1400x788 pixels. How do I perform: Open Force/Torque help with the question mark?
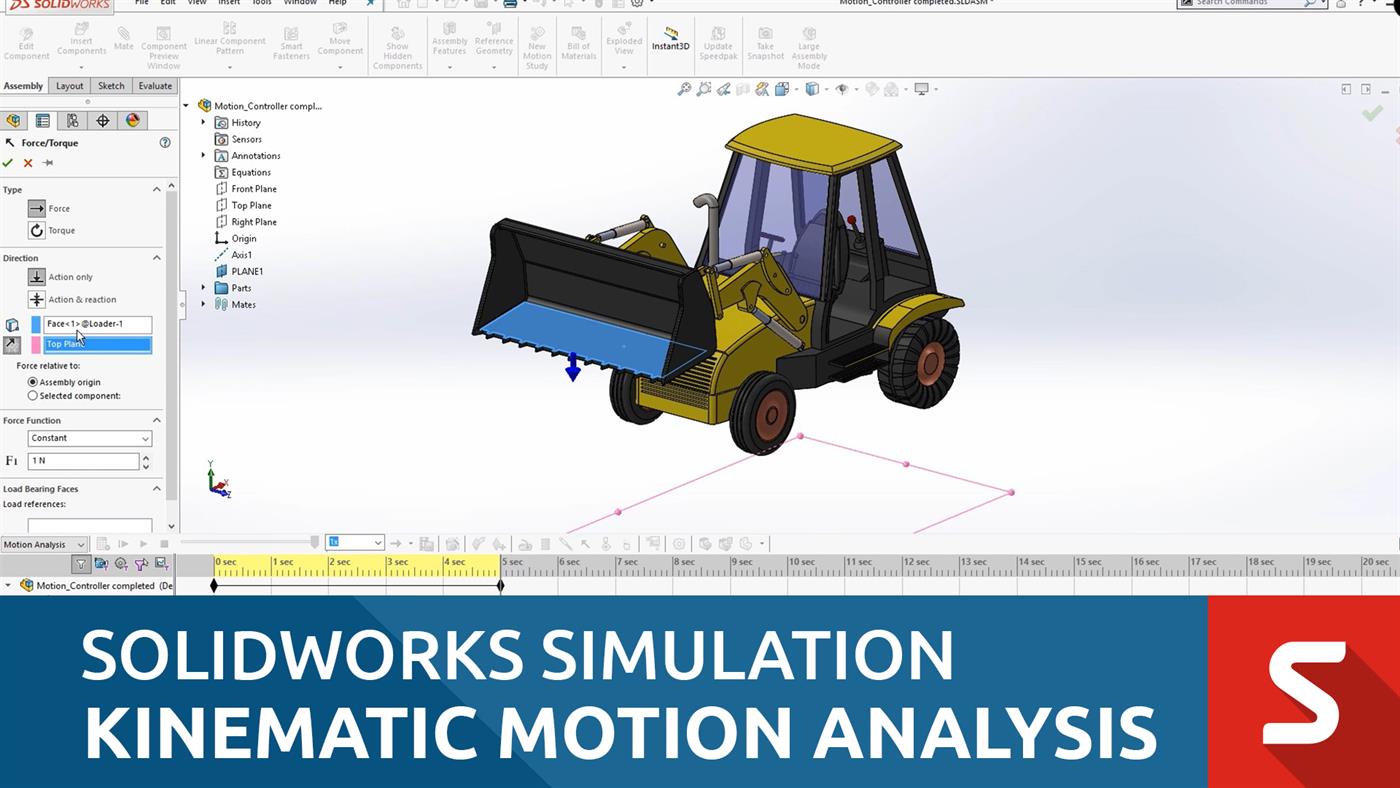(x=165, y=142)
